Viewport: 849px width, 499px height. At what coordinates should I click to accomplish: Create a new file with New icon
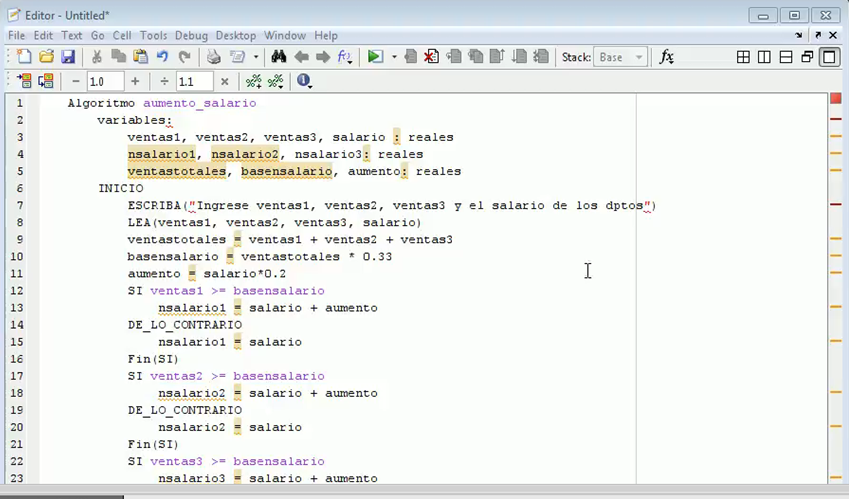pyautogui.click(x=24, y=57)
